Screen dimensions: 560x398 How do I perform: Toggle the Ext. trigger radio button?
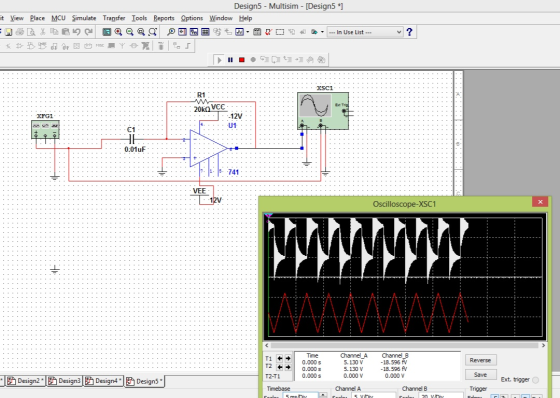click(x=535, y=380)
